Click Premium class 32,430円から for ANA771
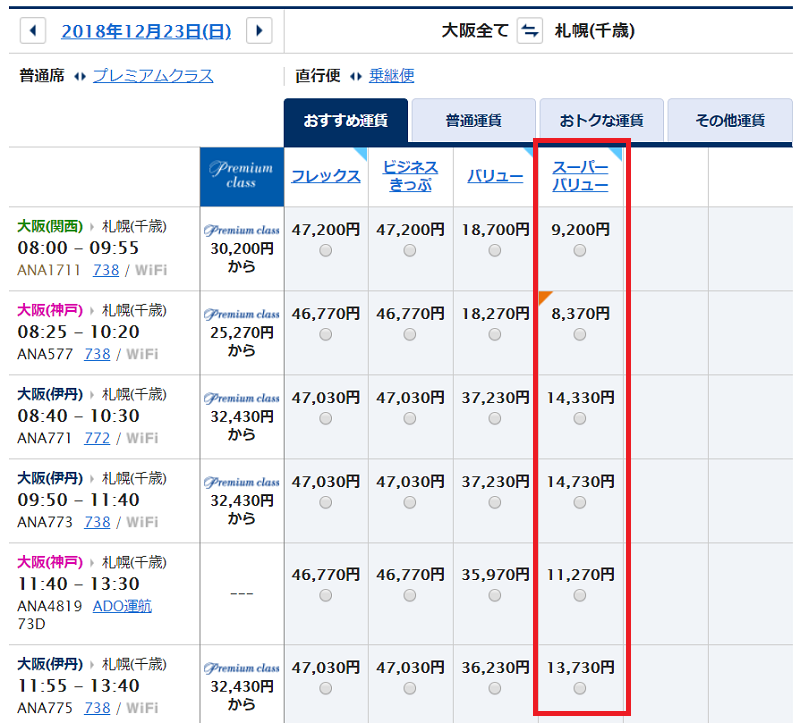The image size is (800, 723). pyautogui.click(x=242, y=417)
